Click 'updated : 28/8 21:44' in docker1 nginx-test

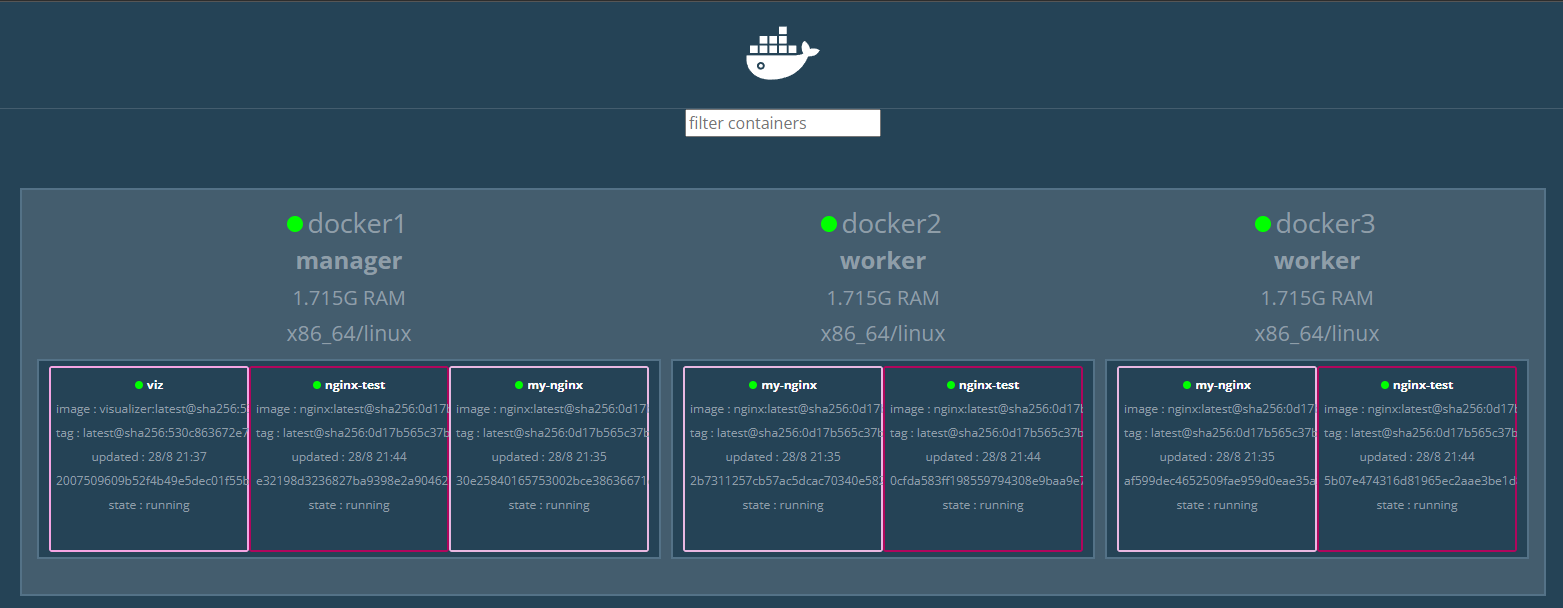point(349,457)
